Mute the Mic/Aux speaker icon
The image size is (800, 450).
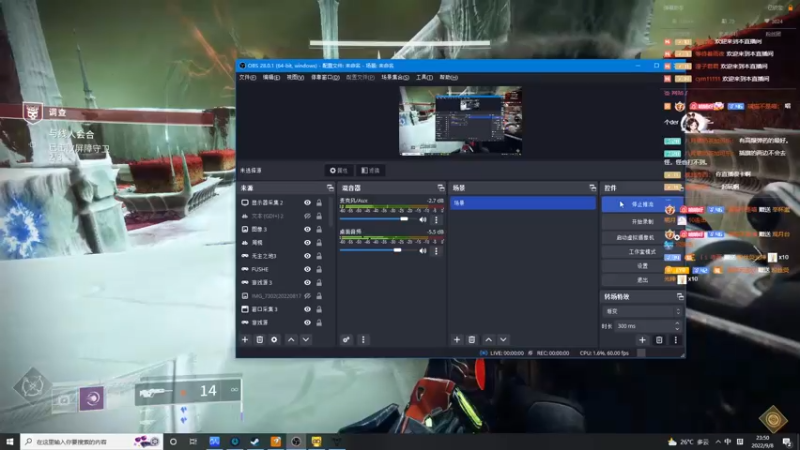pyautogui.click(x=423, y=220)
